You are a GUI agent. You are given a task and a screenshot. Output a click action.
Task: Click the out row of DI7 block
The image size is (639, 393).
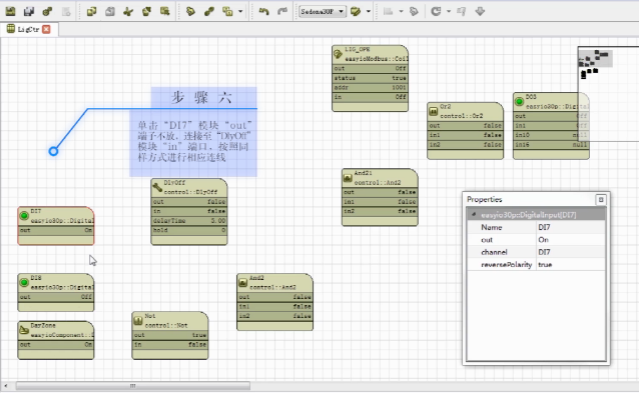pyautogui.click(x=56, y=230)
